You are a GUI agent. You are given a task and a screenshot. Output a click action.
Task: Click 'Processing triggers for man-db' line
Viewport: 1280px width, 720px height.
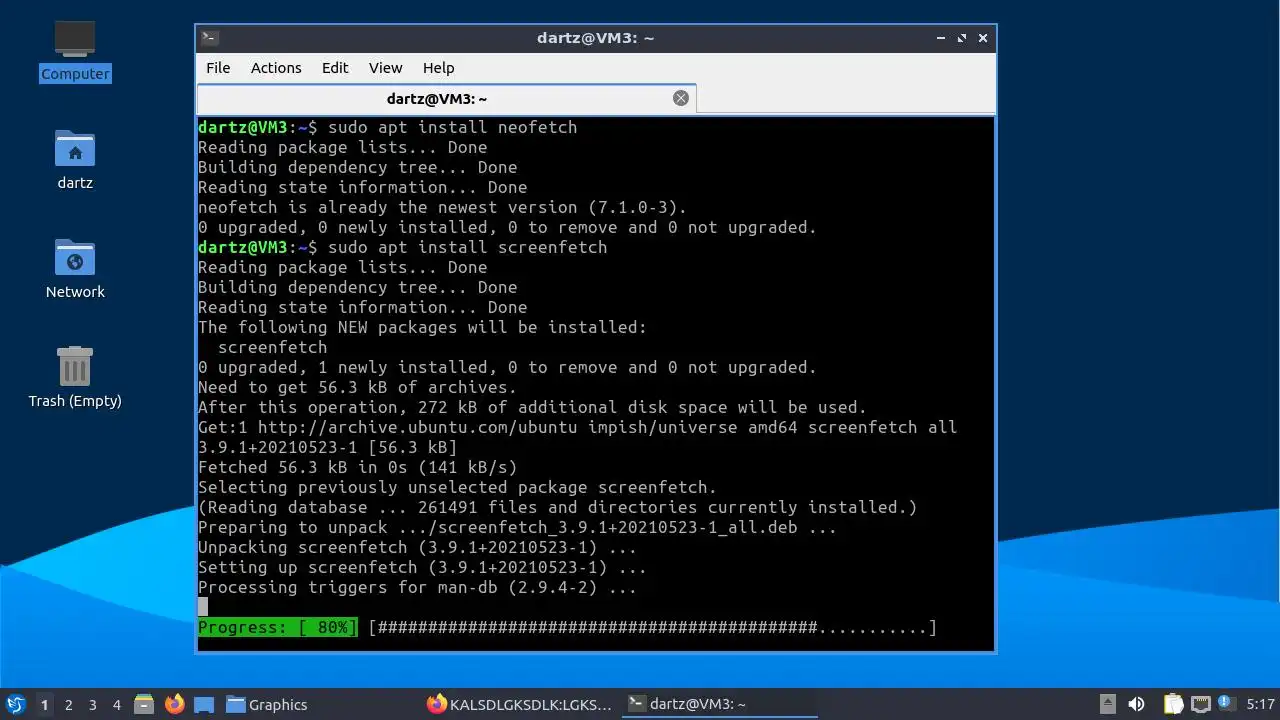(x=418, y=587)
